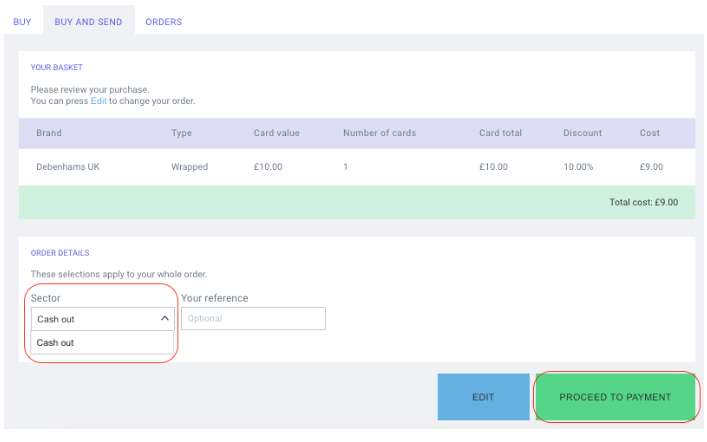Select the Cash out dropdown option
The image size is (707, 442).
[x=102, y=342]
